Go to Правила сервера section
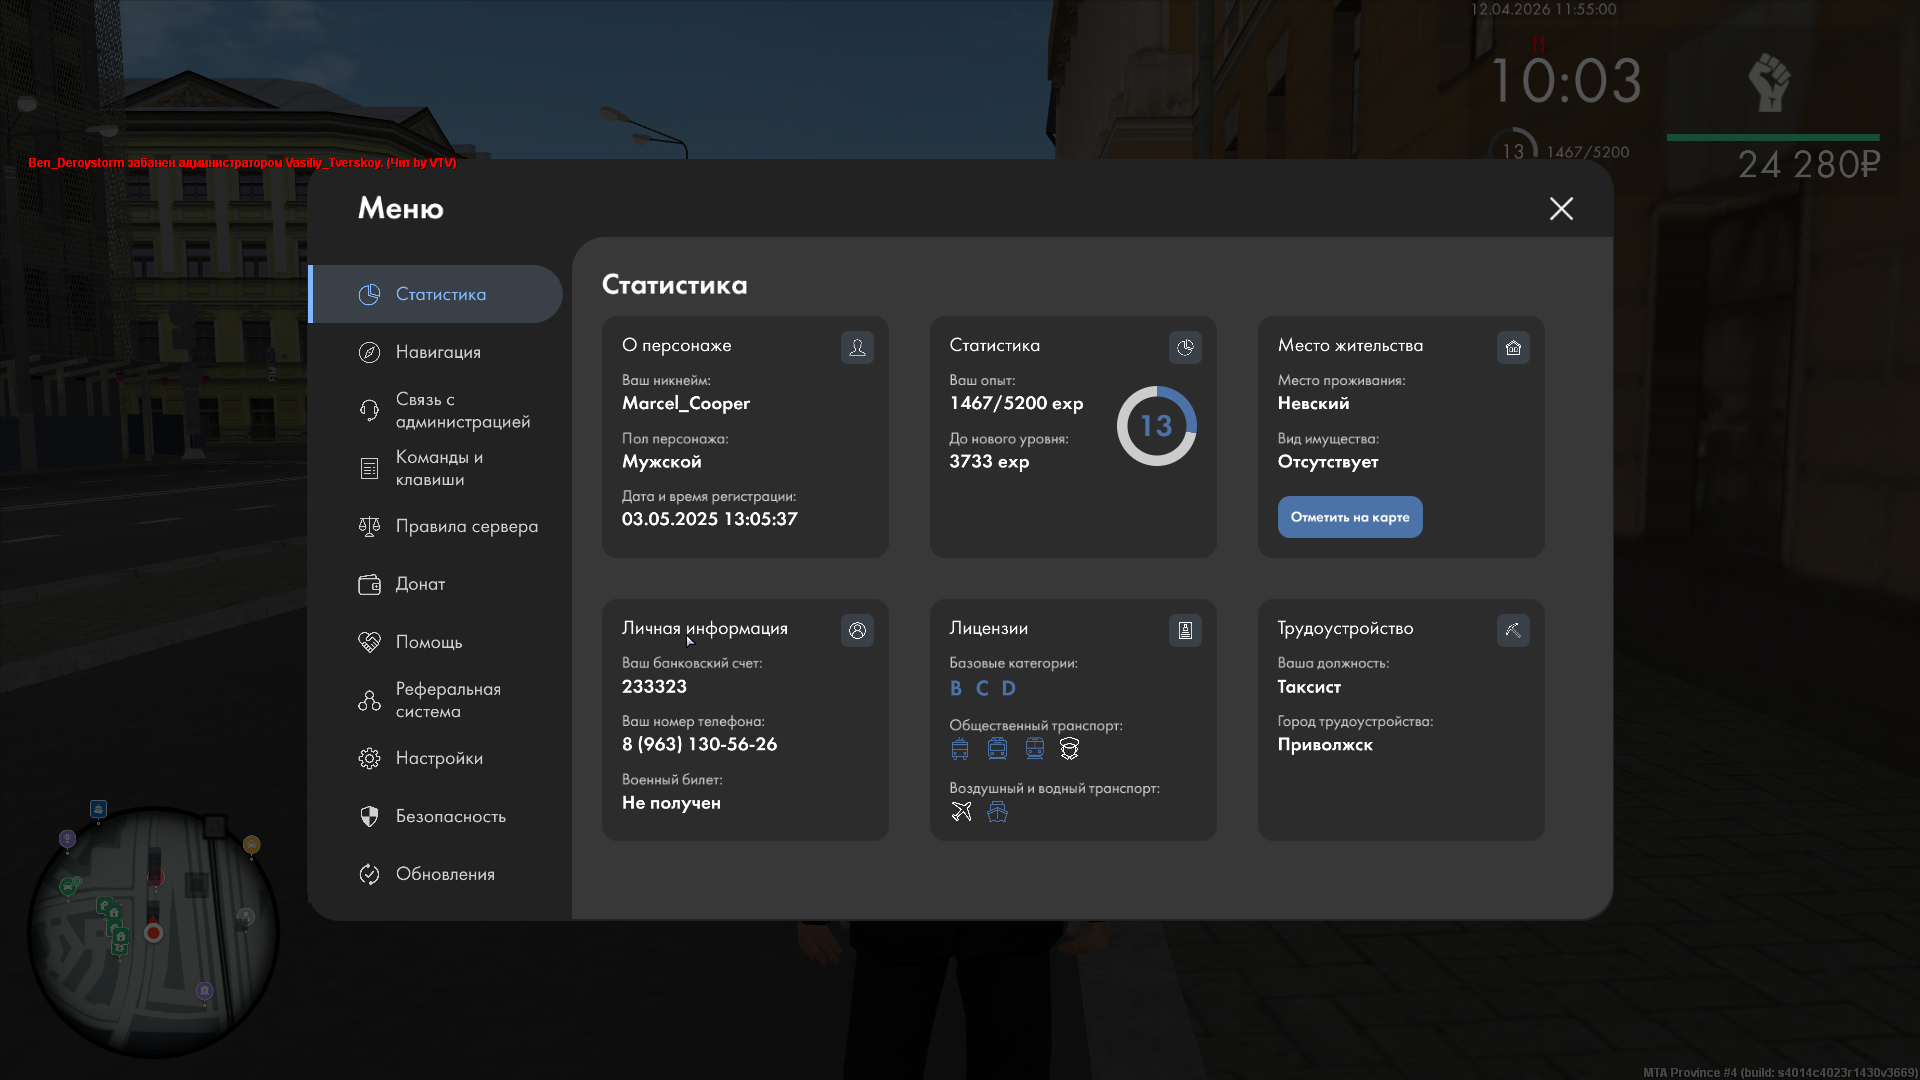1920x1080 pixels. [x=466, y=526]
